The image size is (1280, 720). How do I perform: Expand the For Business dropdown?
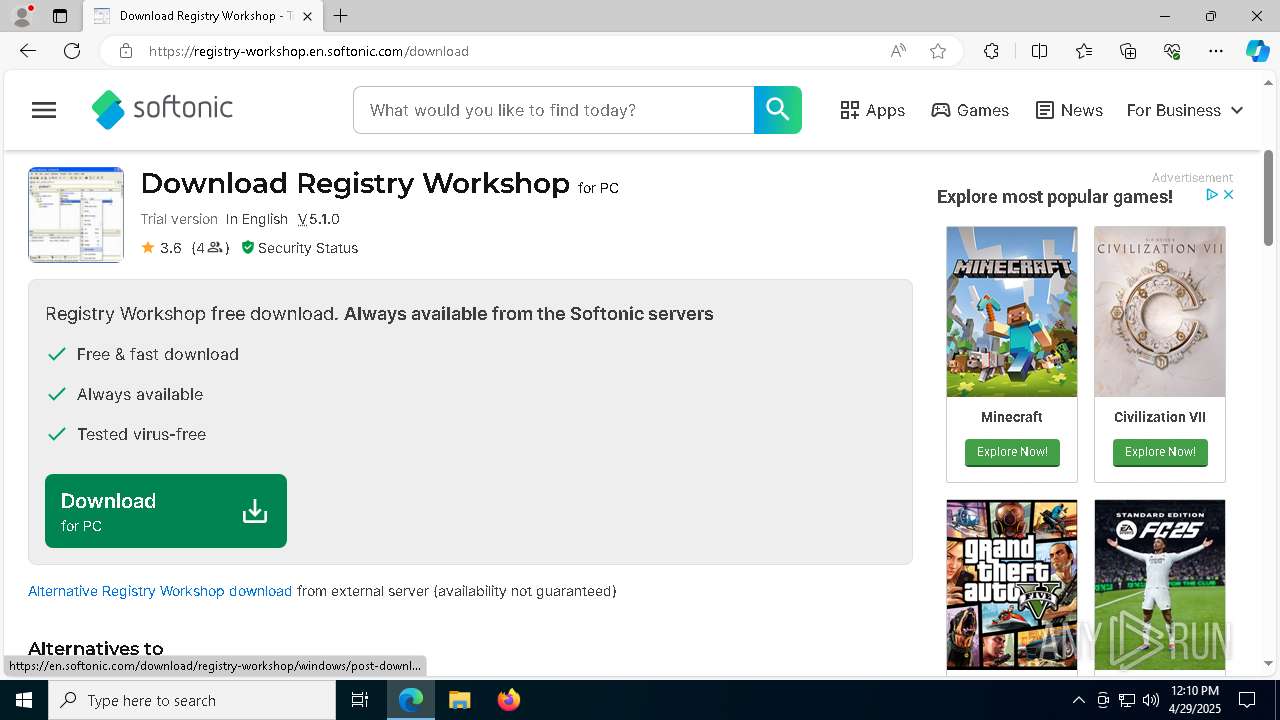tap(1185, 110)
